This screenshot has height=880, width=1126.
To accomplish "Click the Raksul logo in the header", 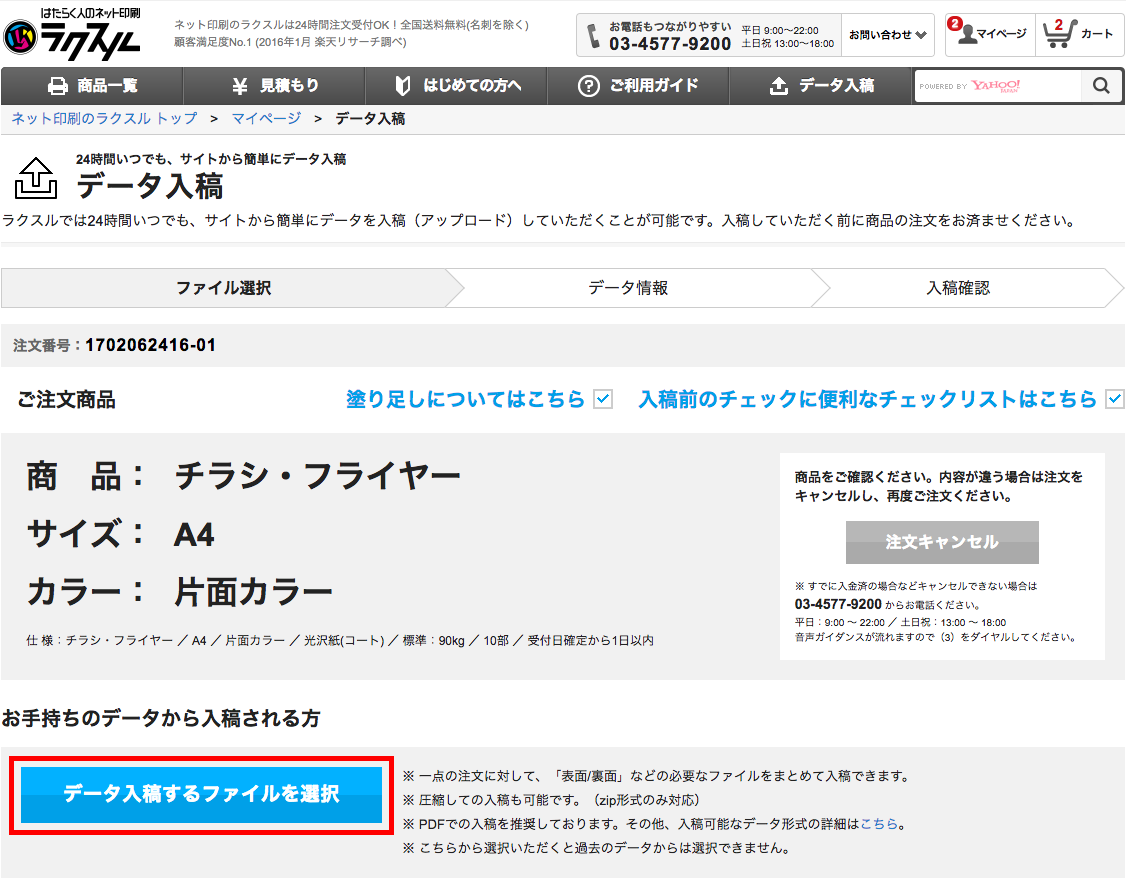I will (x=72, y=34).
